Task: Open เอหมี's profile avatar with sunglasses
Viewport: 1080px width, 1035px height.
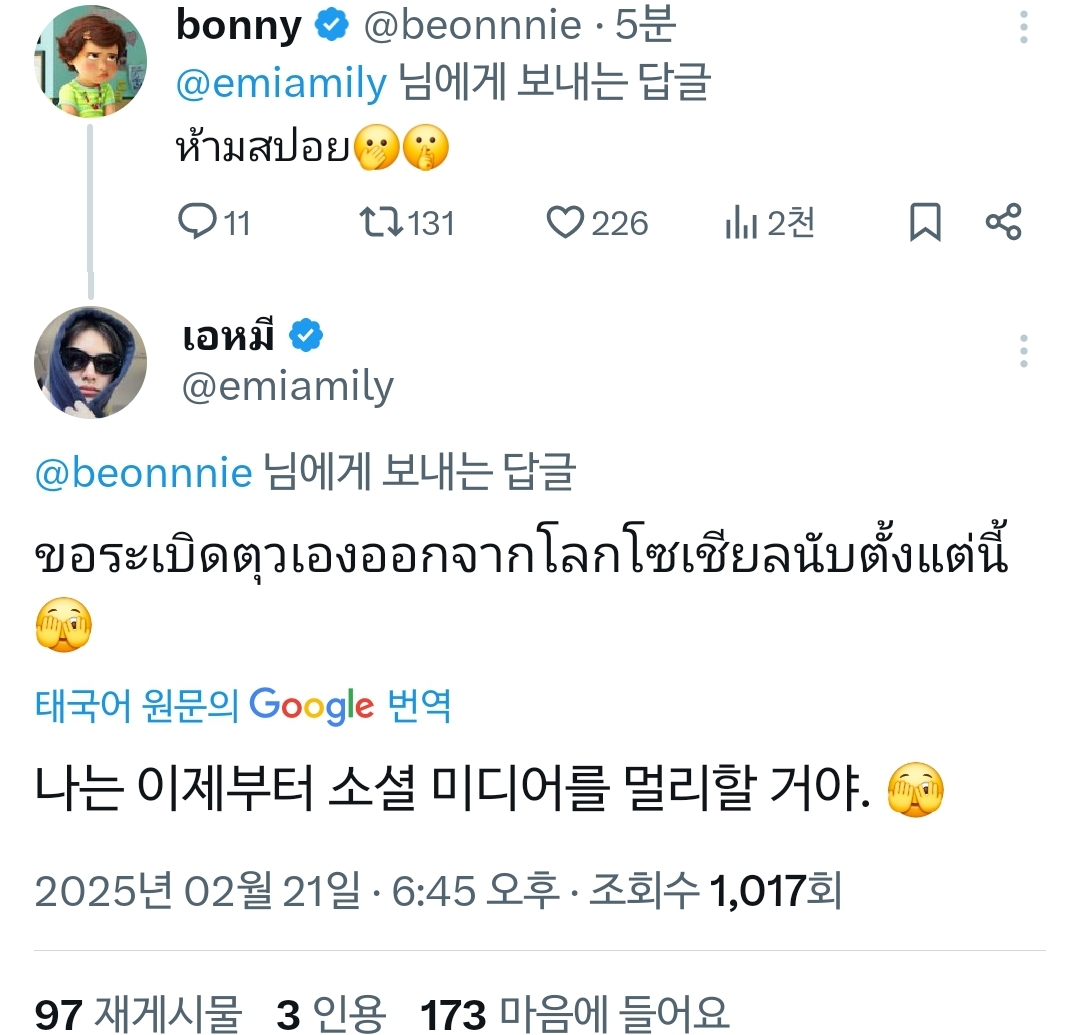Action: click(x=91, y=362)
